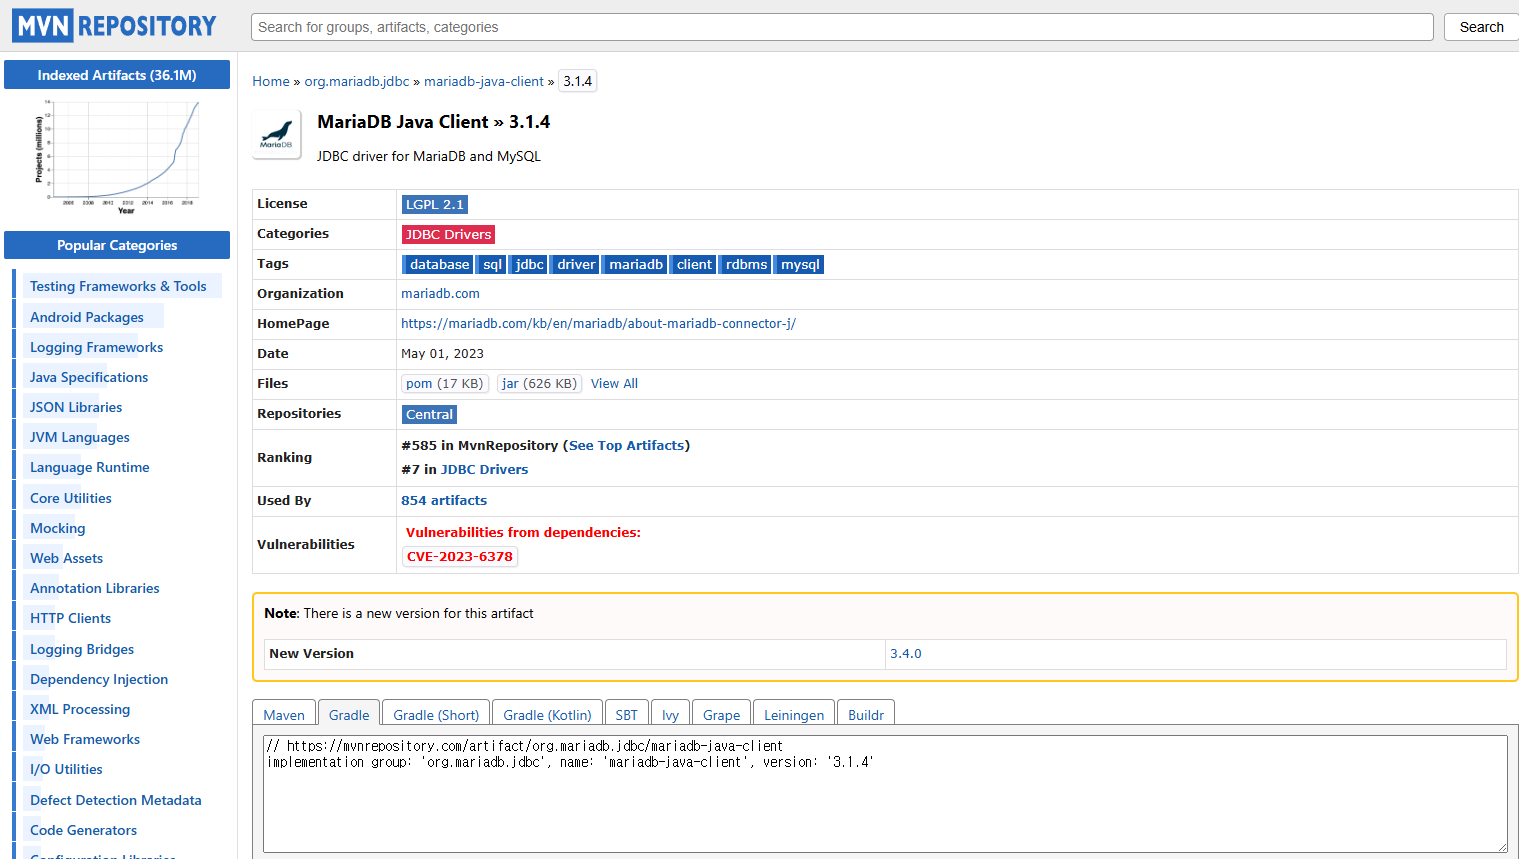Viewport: 1519px width, 859px height.
Task: Open XML Processing category
Action: [80, 709]
